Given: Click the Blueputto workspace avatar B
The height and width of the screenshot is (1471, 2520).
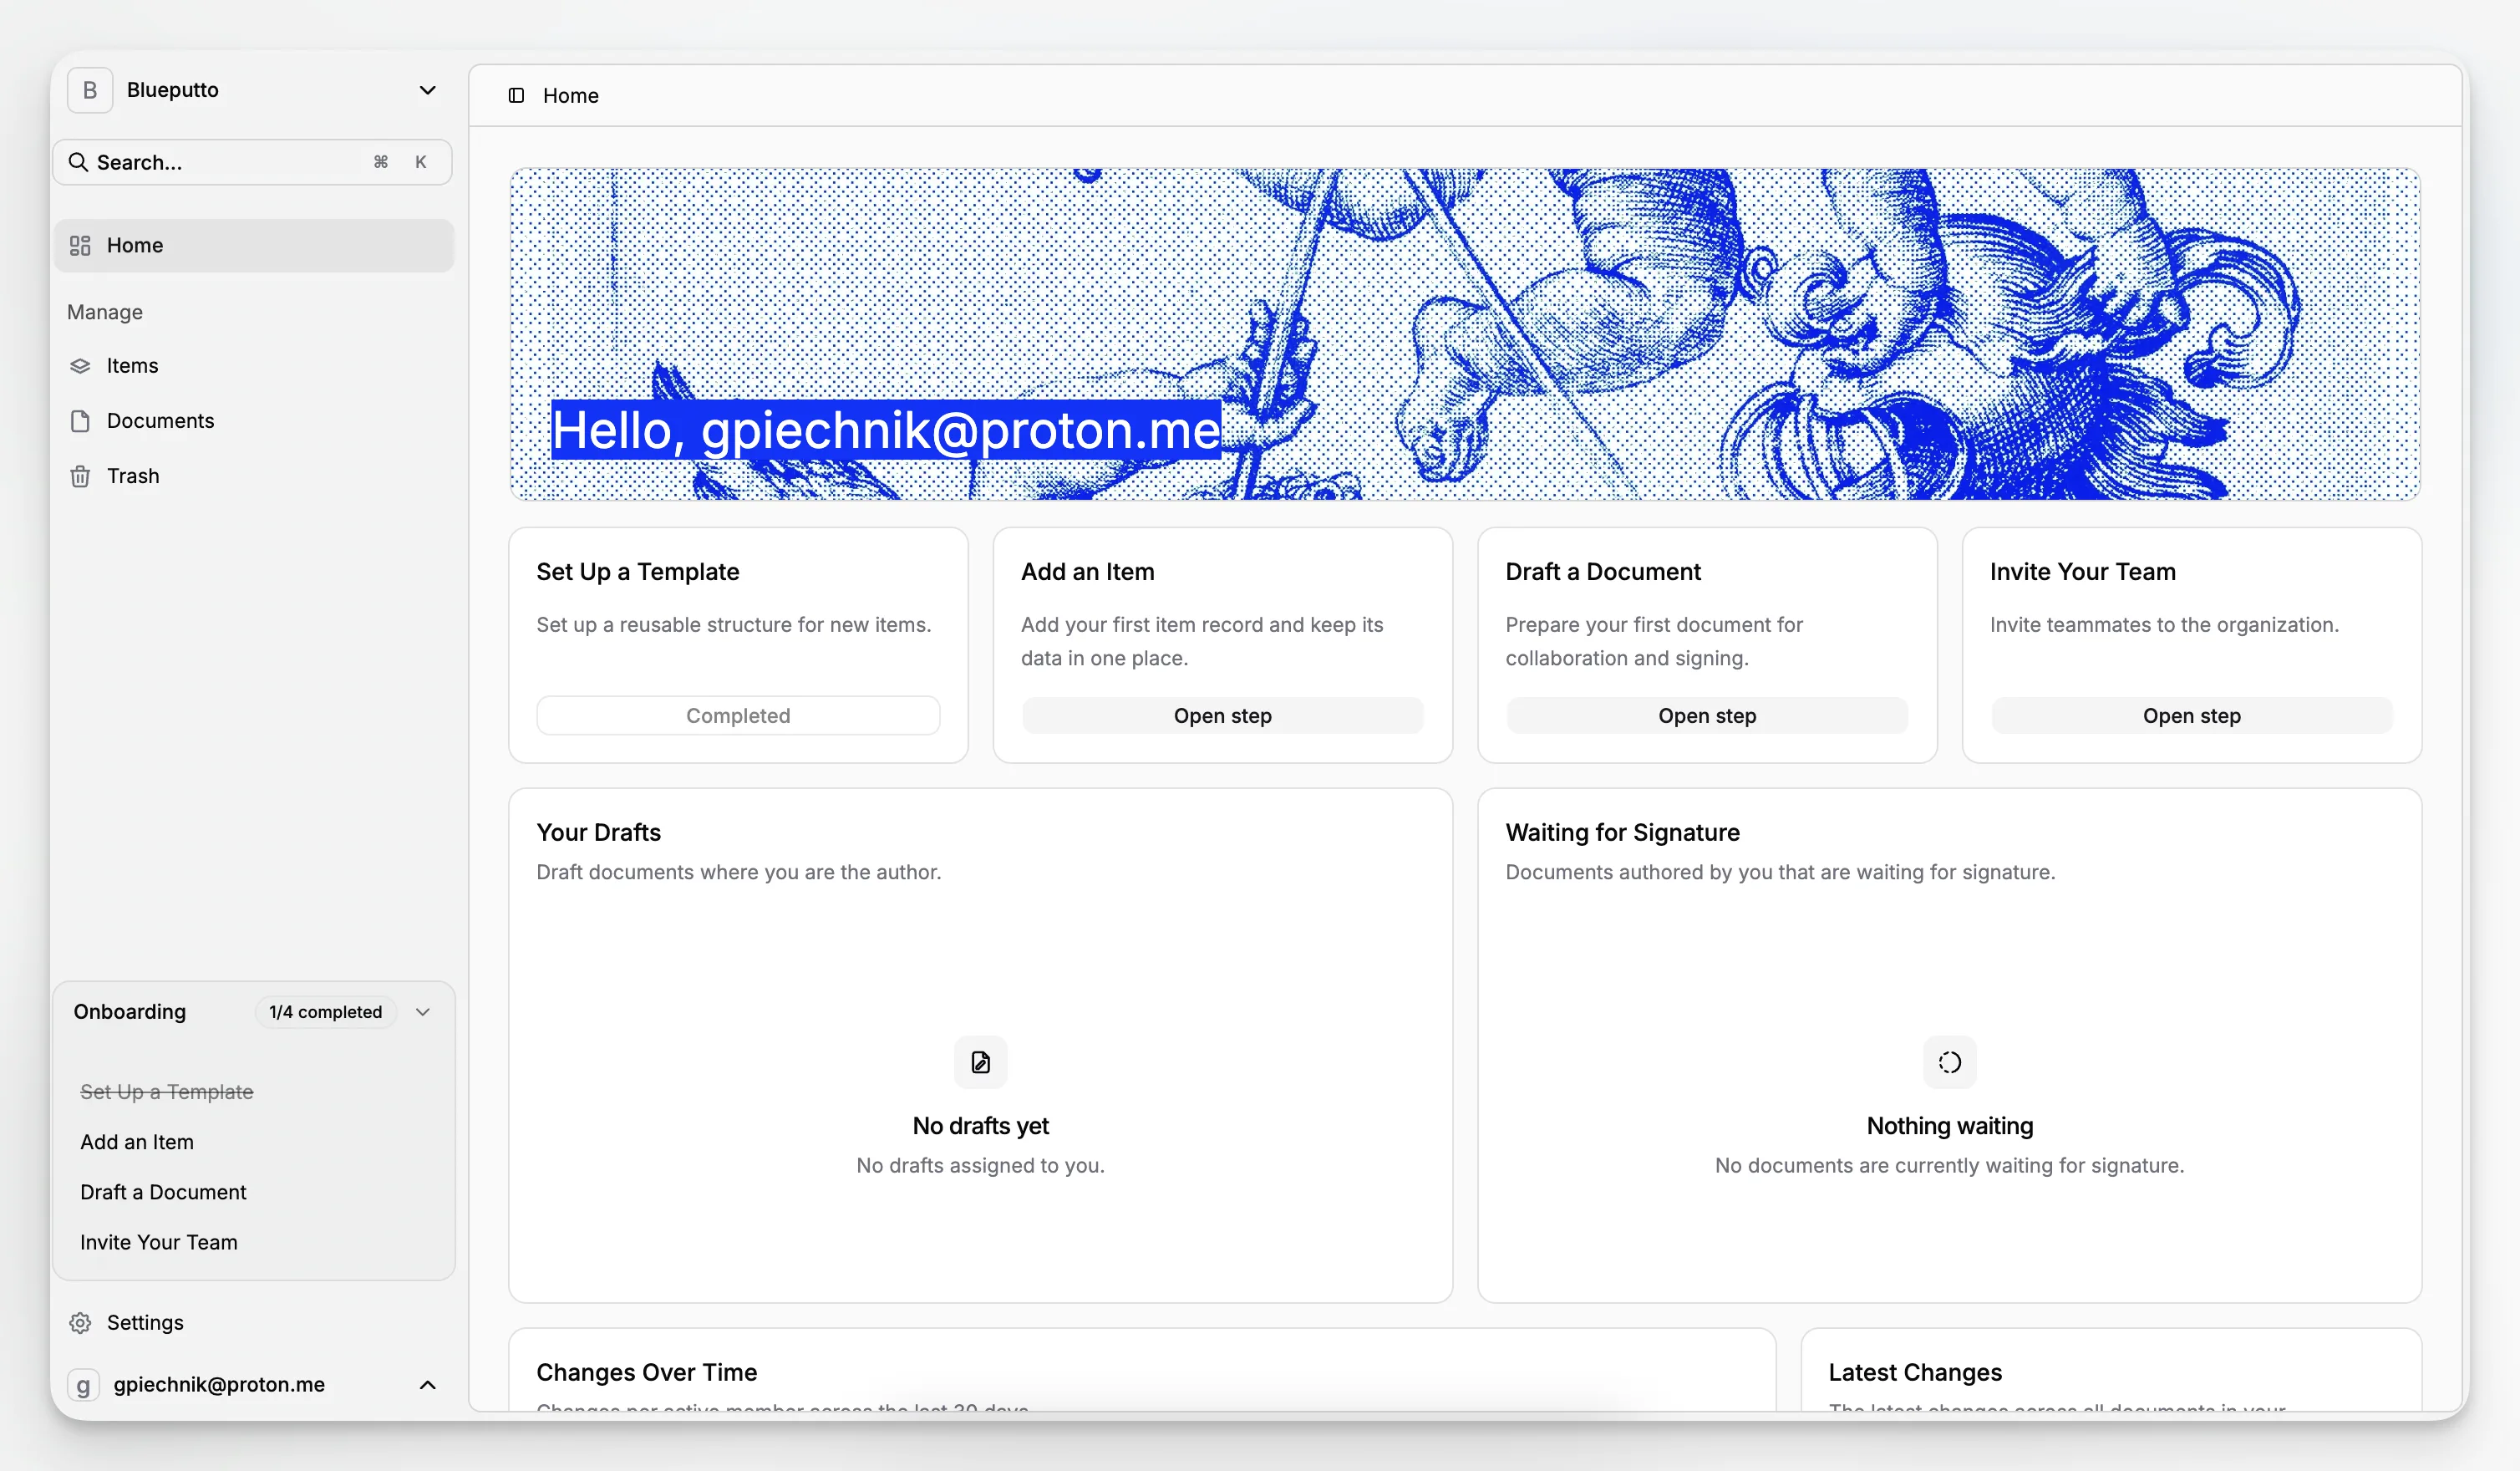Looking at the screenshot, I should pos(90,90).
